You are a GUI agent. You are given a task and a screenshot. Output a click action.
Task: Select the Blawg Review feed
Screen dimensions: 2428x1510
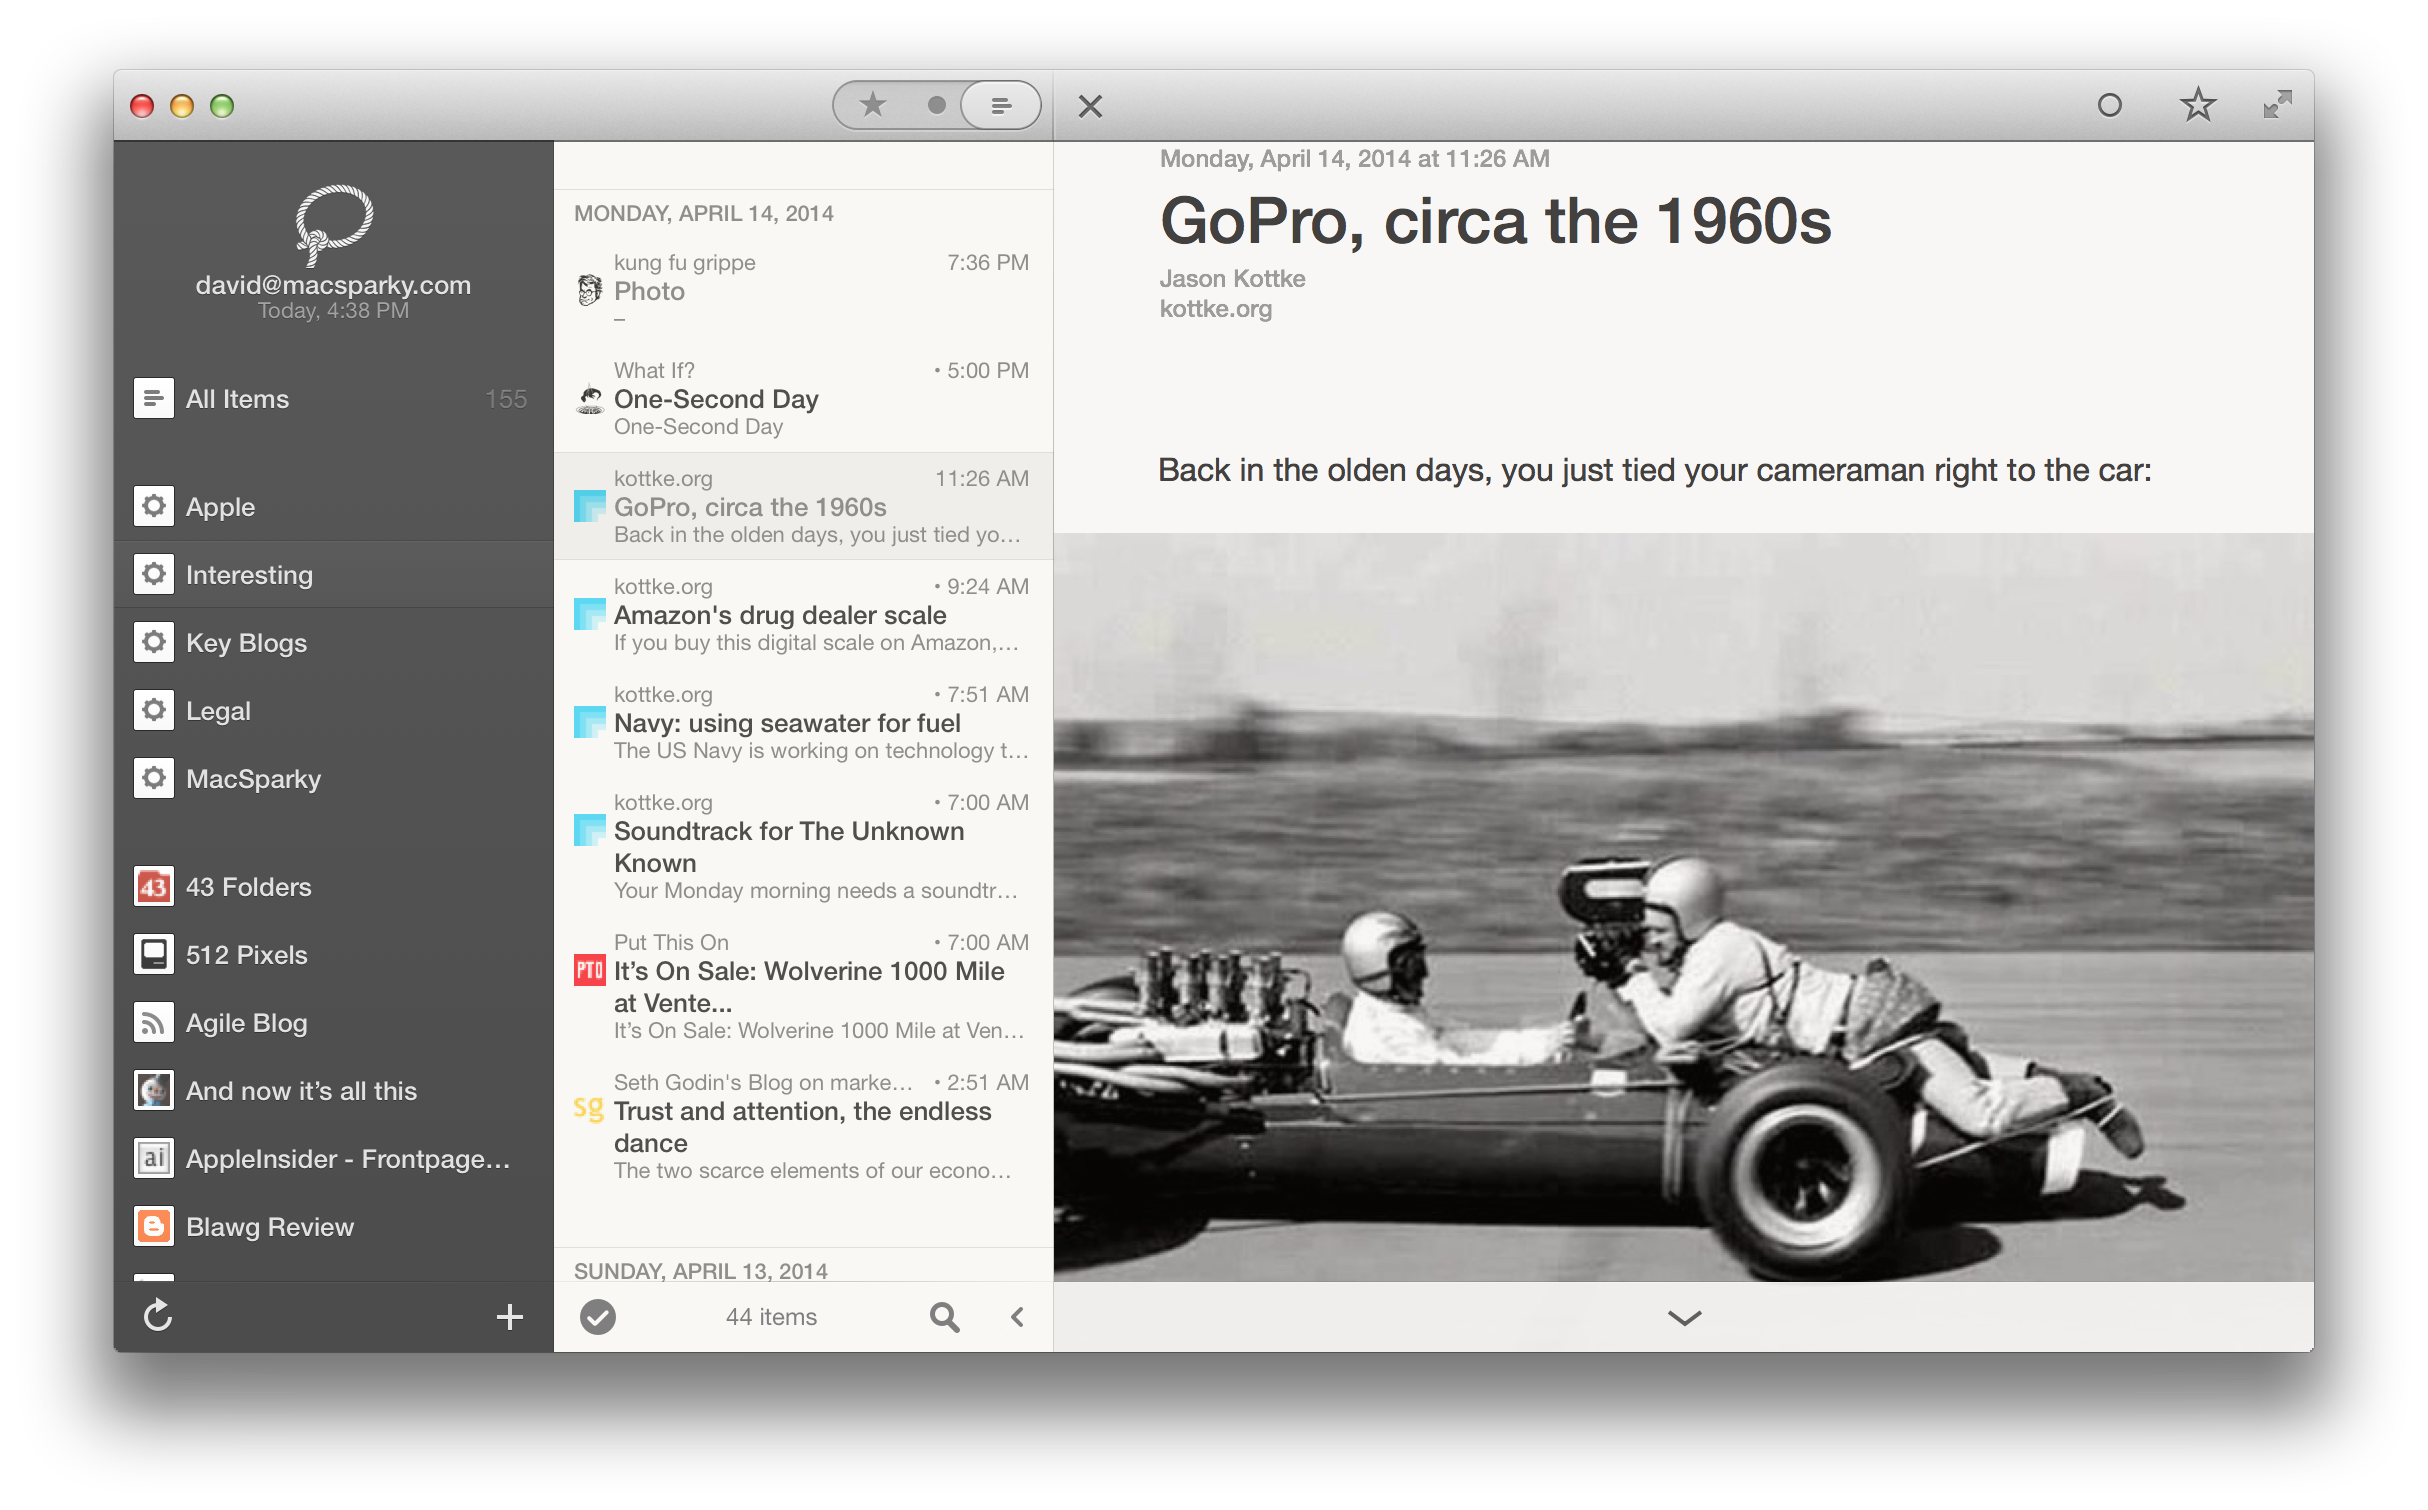(269, 1227)
